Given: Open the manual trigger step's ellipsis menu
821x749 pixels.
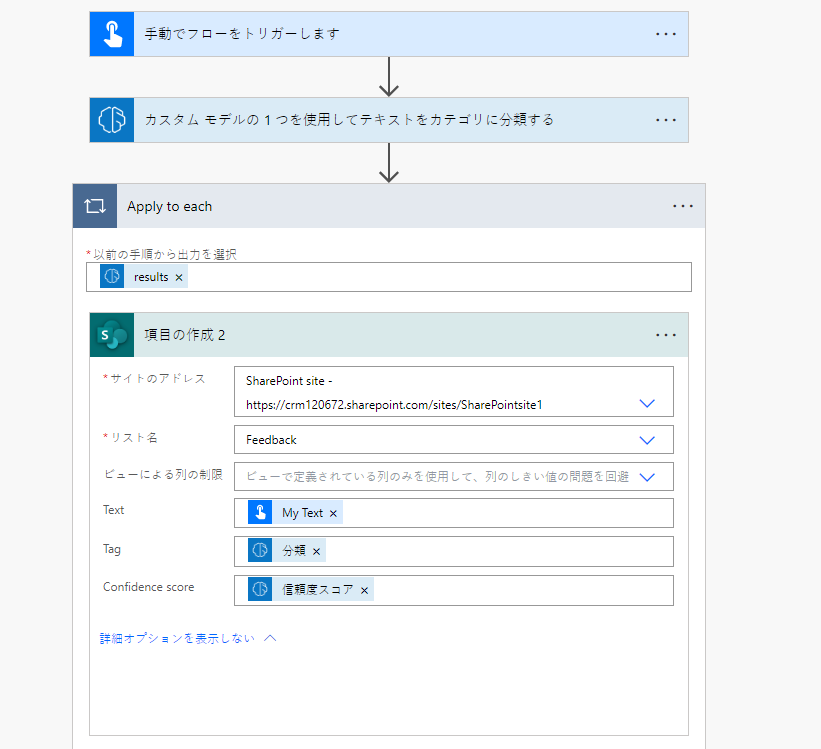Looking at the screenshot, I should (666, 34).
